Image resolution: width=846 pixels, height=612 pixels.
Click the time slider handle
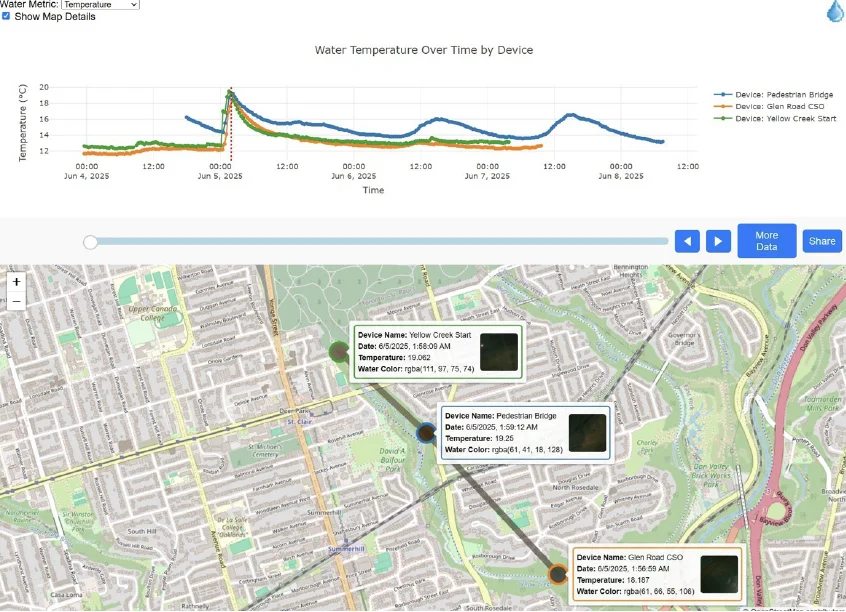[91, 241]
